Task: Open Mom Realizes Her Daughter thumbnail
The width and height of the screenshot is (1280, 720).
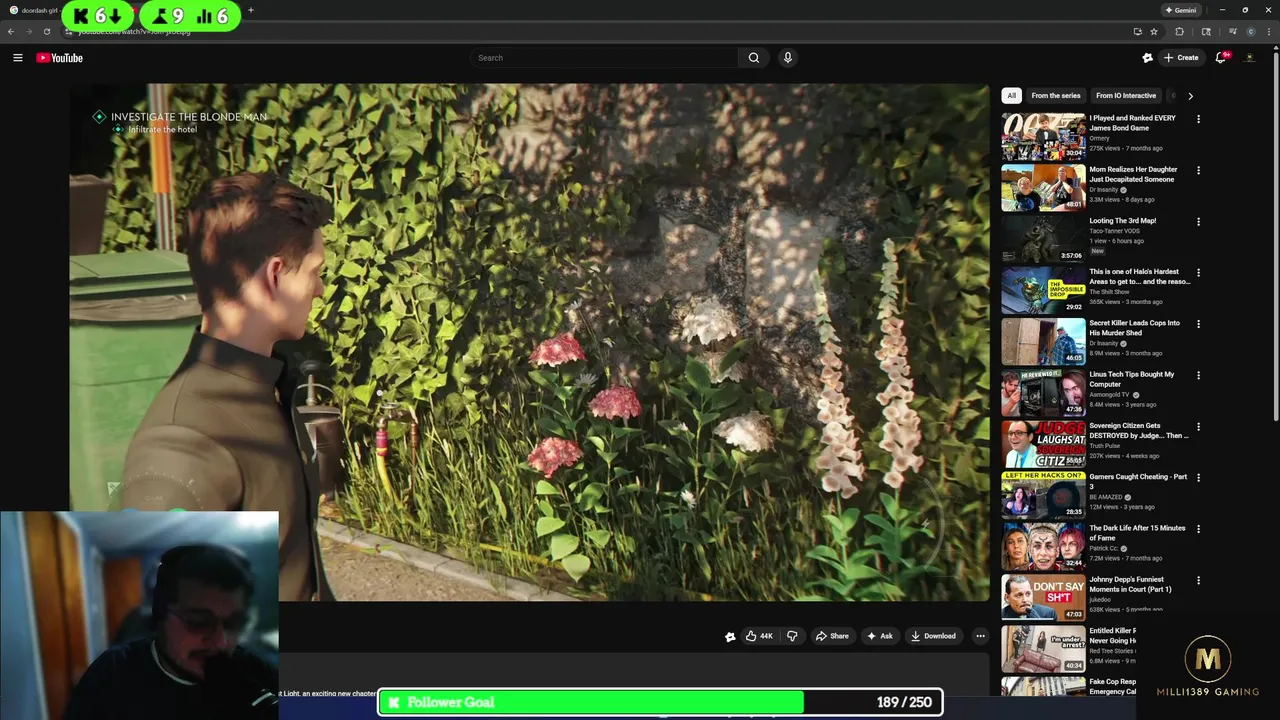Action: pyautogui.click(x=1043, y=188)
